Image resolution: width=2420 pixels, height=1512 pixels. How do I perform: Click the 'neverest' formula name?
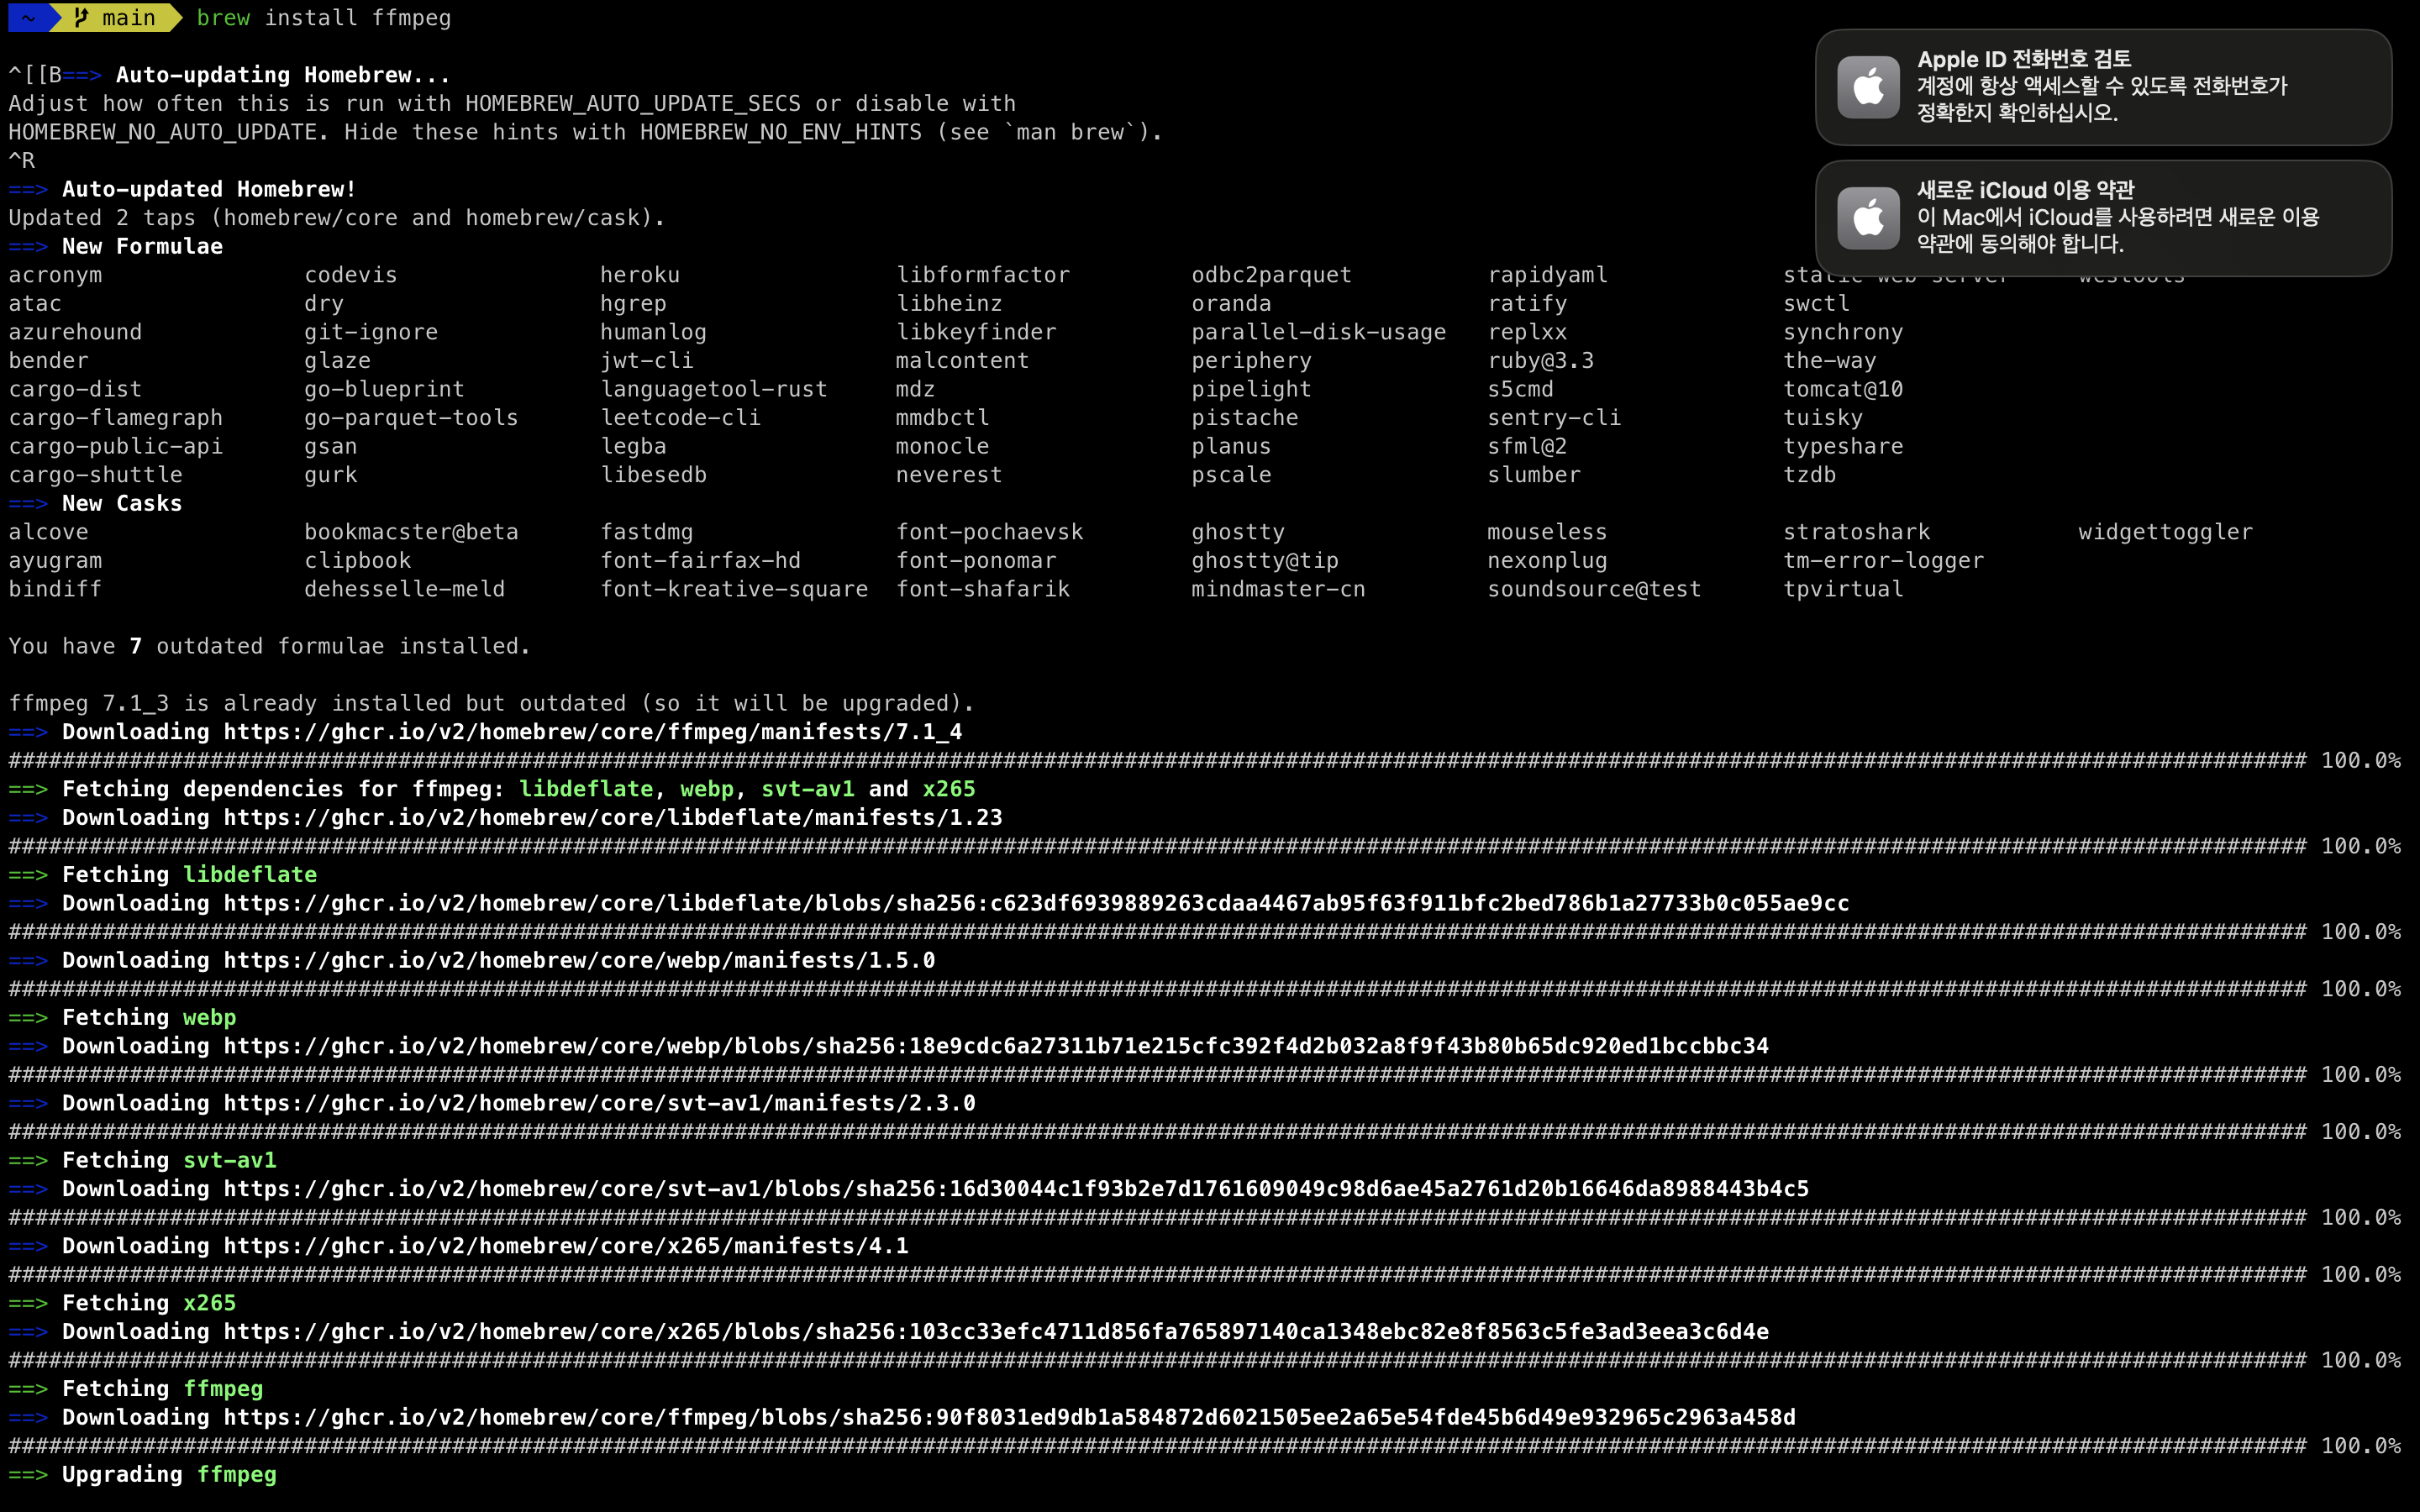[x=949, y=475]
